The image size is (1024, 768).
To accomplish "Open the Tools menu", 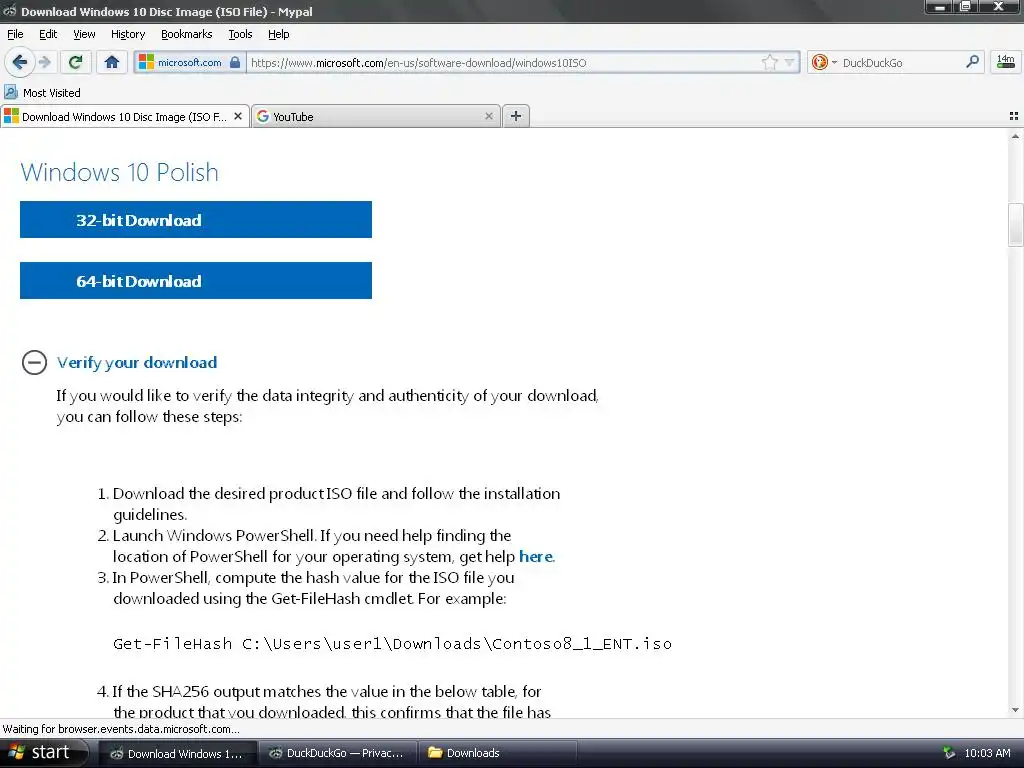I will pos(240,34).
